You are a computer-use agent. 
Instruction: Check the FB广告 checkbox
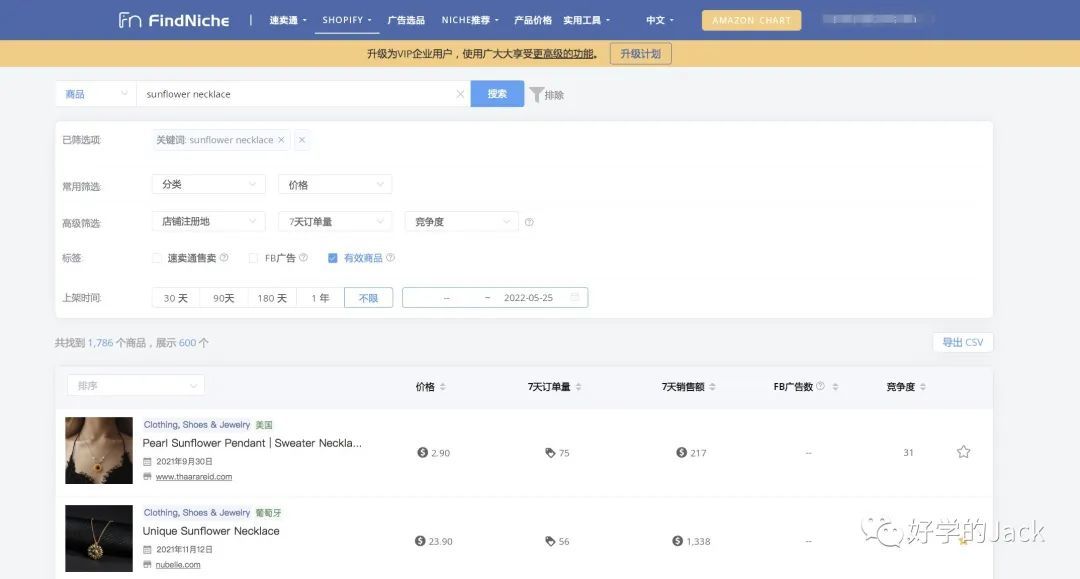tap(254, 258)
